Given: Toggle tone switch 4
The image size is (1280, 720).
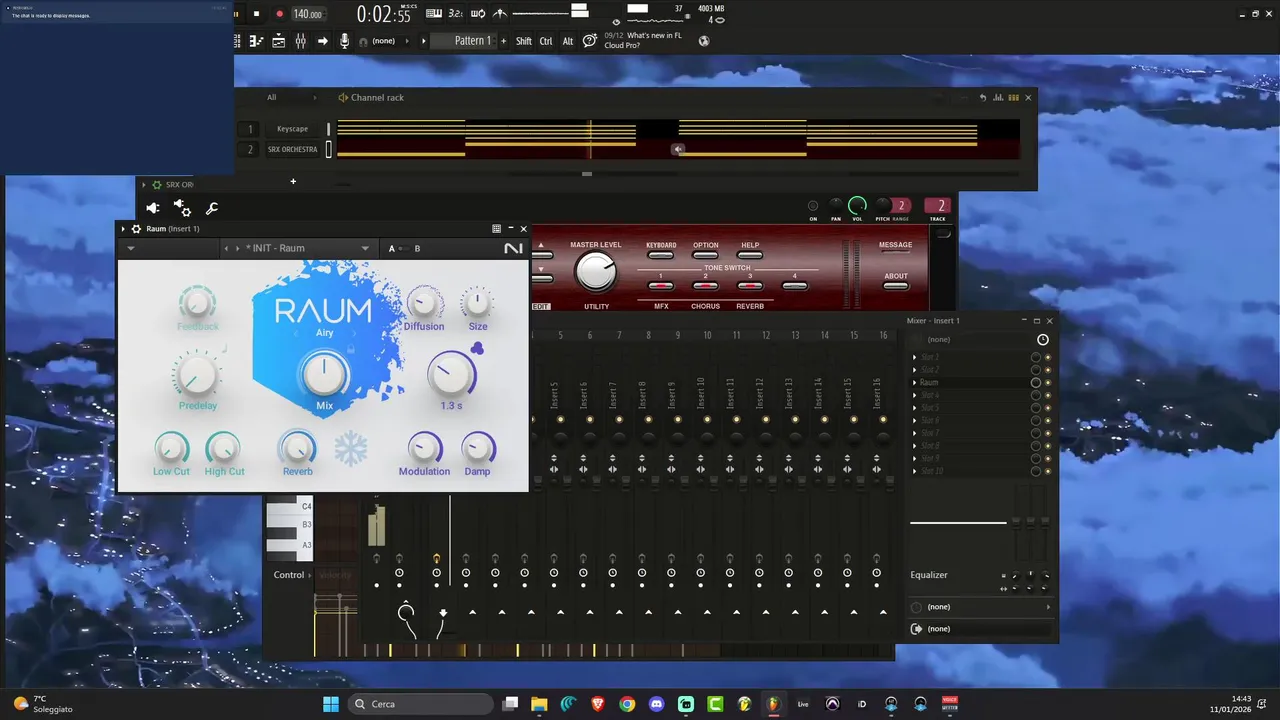Looking at the screenshot, I should tap(795, 286).
